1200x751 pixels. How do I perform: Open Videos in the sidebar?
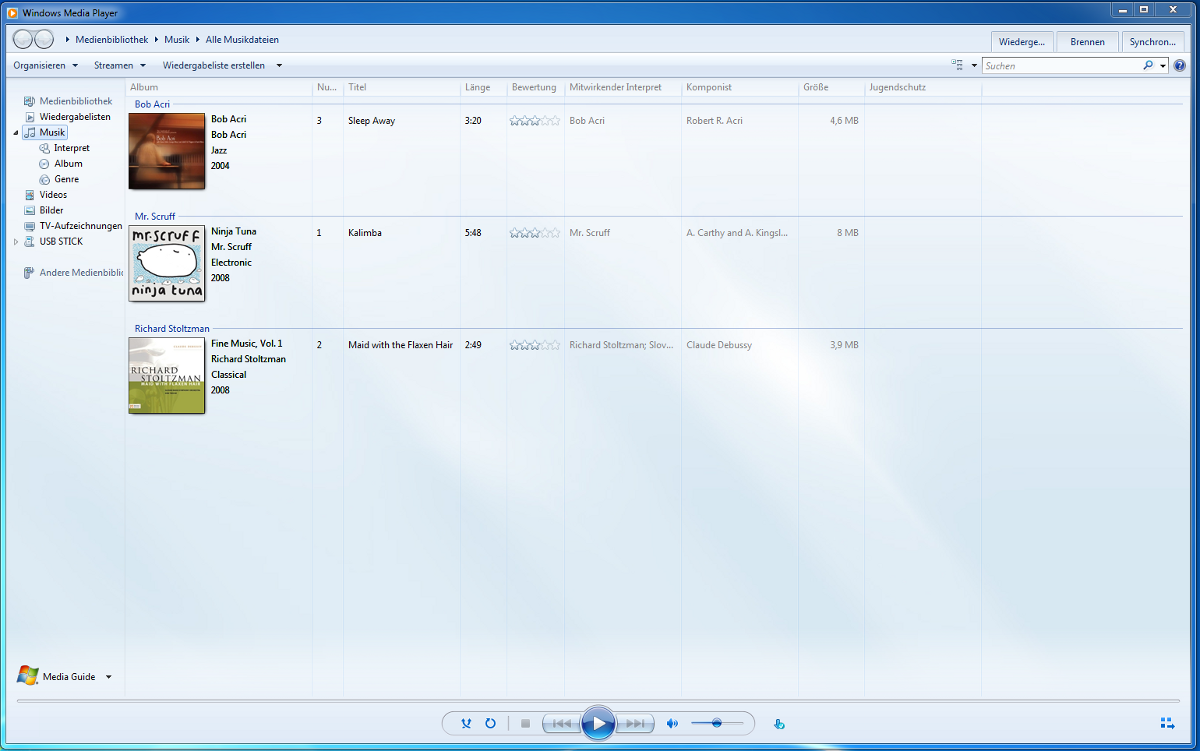point(53,194)
